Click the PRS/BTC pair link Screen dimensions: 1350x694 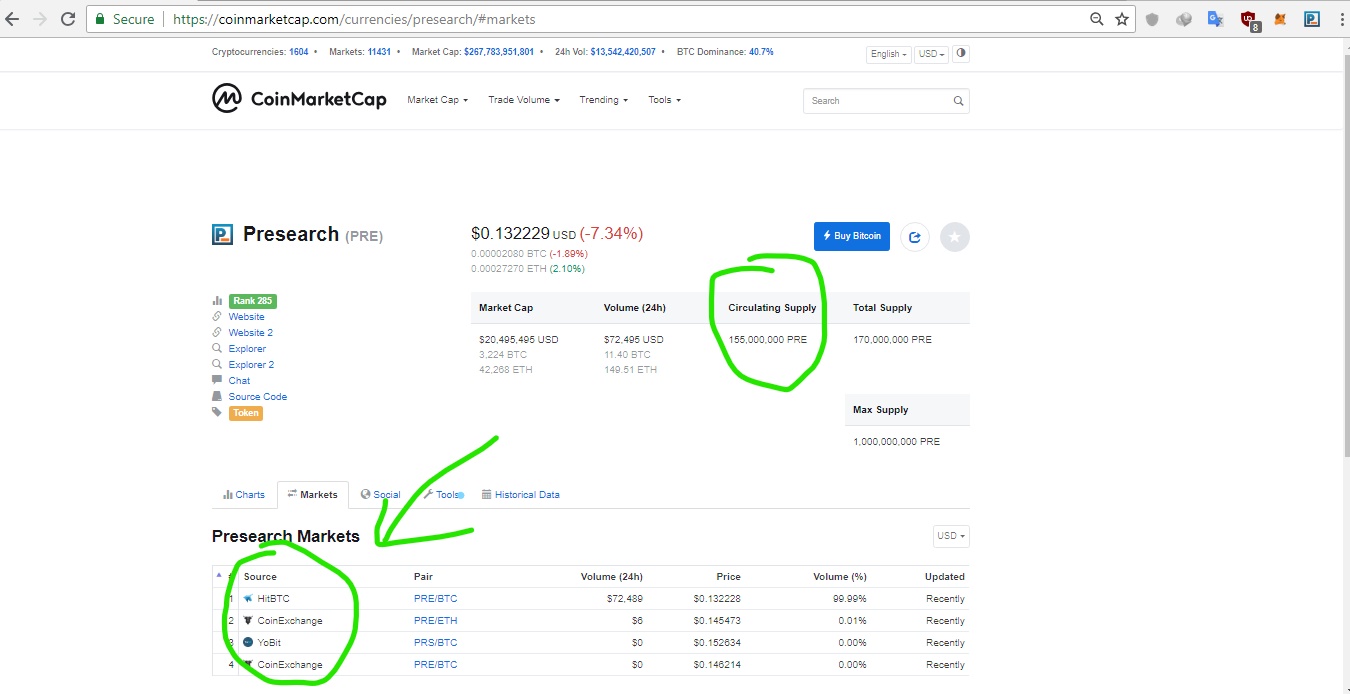tap(435, 643)
